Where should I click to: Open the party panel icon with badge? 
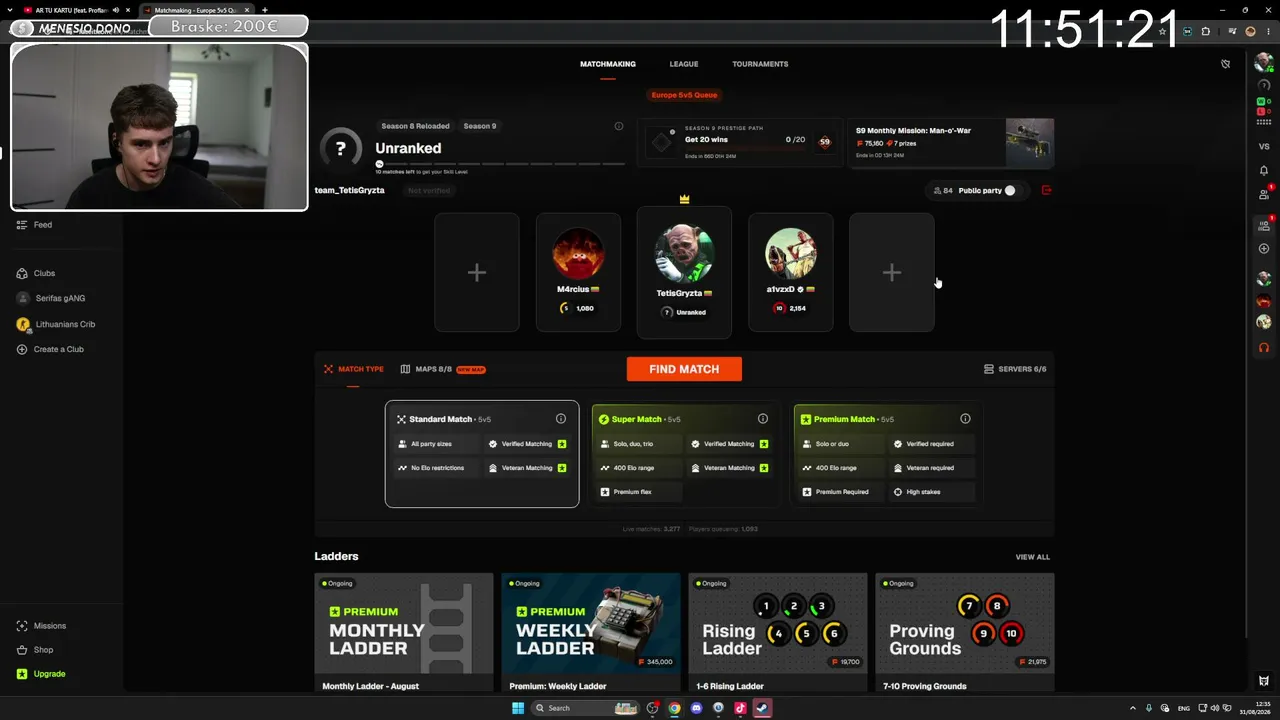point(1264,226)
